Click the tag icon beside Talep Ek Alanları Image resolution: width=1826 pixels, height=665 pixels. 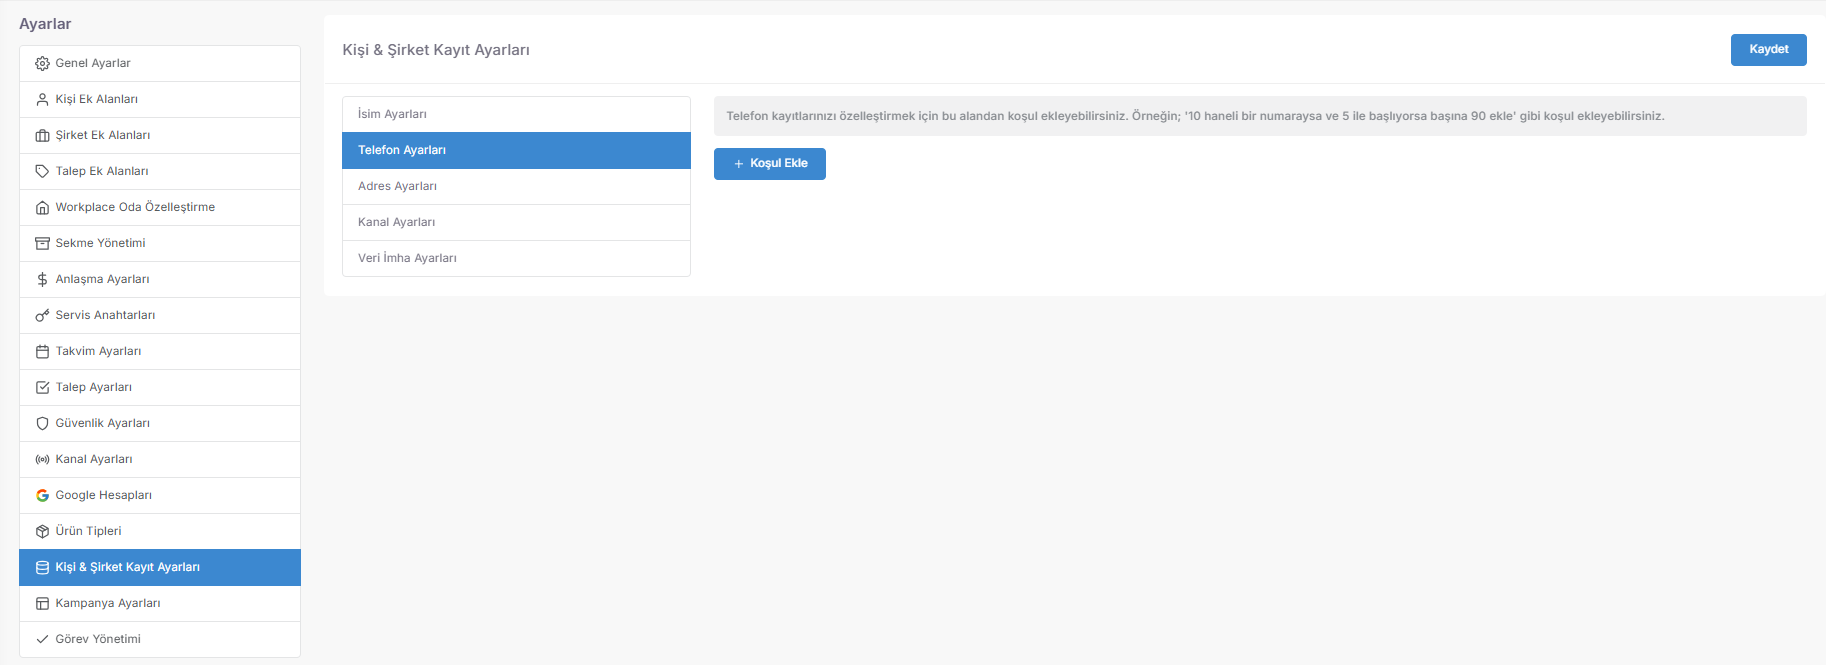[x=42, y=171]
